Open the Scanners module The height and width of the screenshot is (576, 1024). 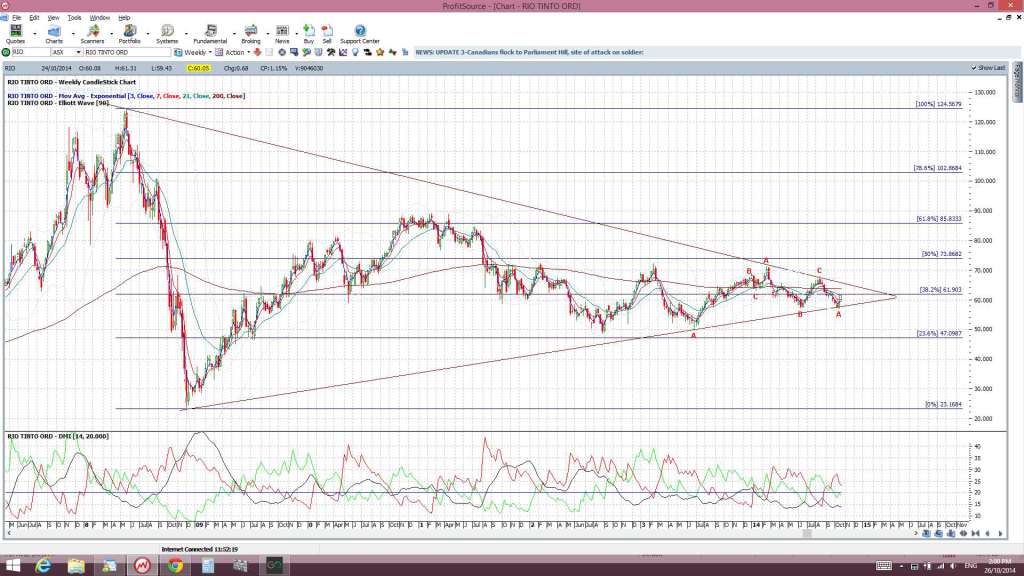[x=92, y=34]
